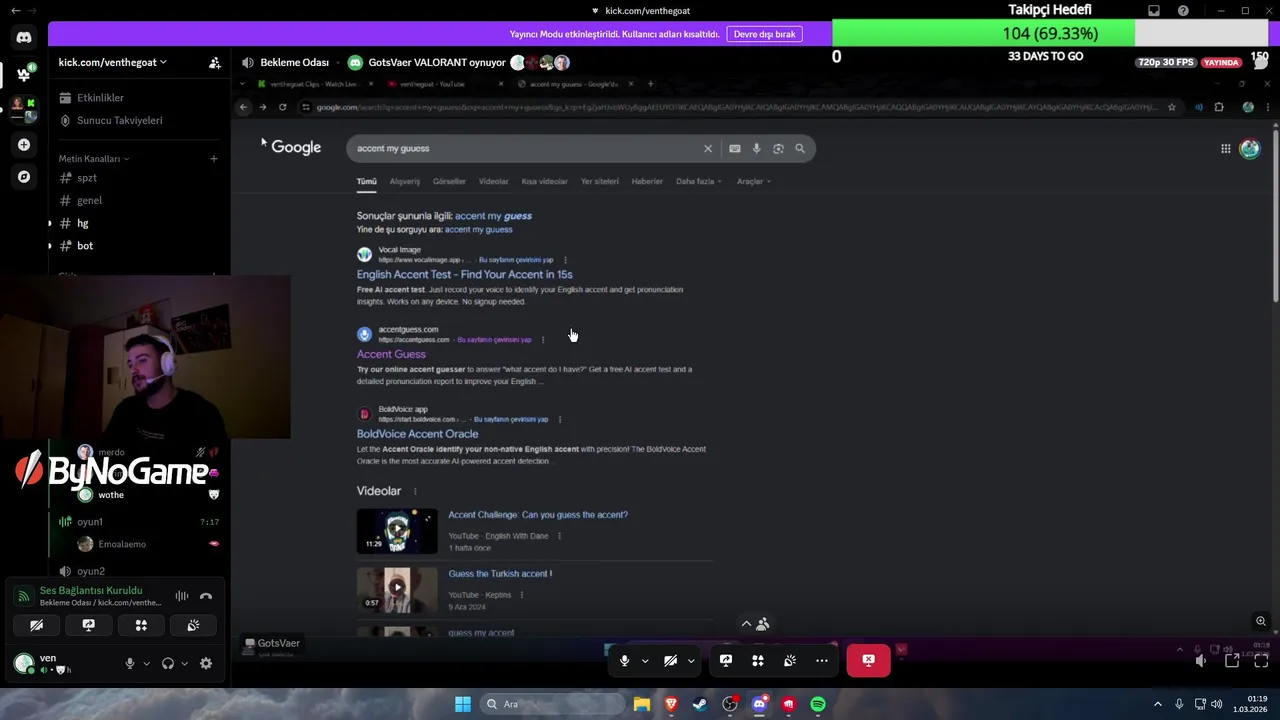Open Google search by image lens
Image resolution: width=1280 pixels, height=720 pixels.
[778, 148]
